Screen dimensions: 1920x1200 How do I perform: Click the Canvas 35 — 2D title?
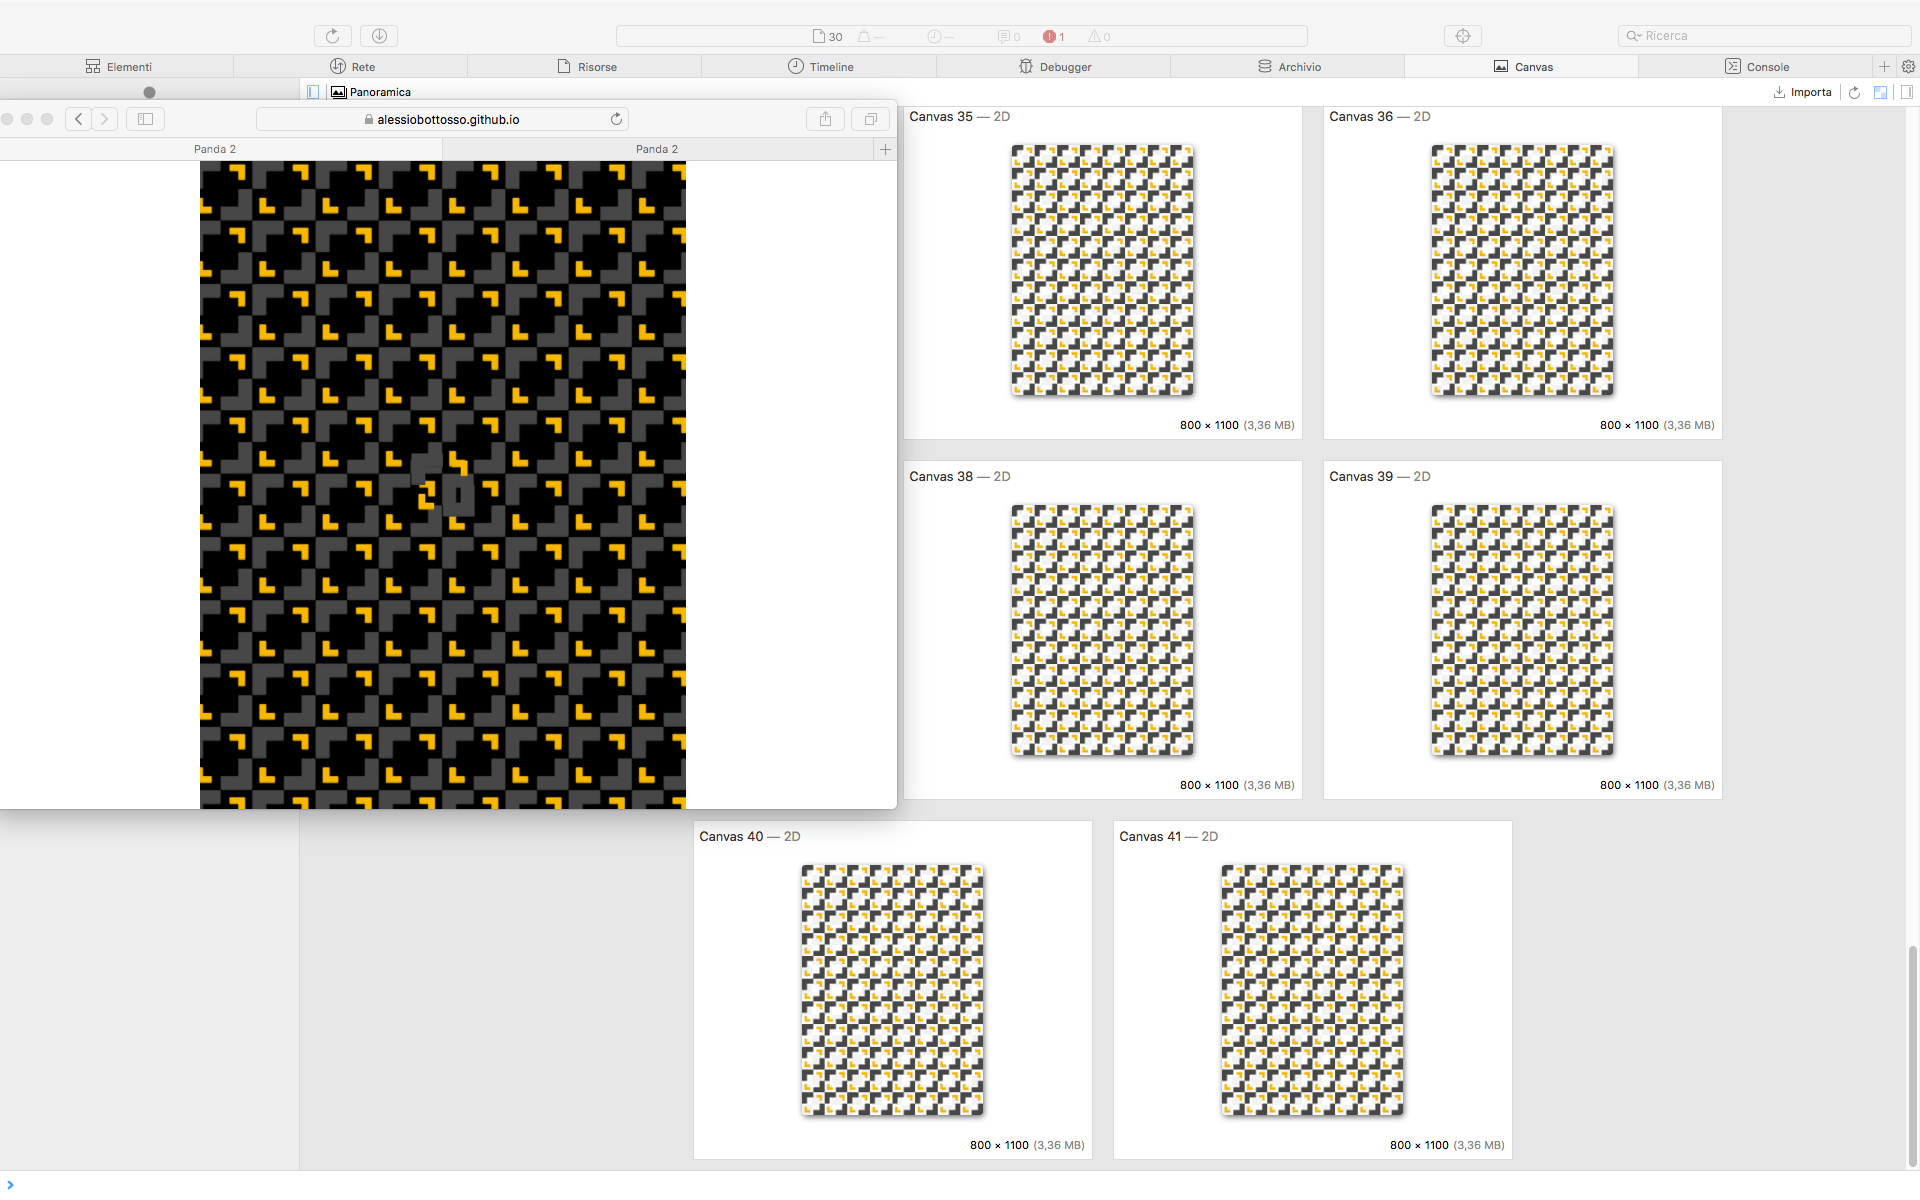pyautogui.click(x=959, y=117)
